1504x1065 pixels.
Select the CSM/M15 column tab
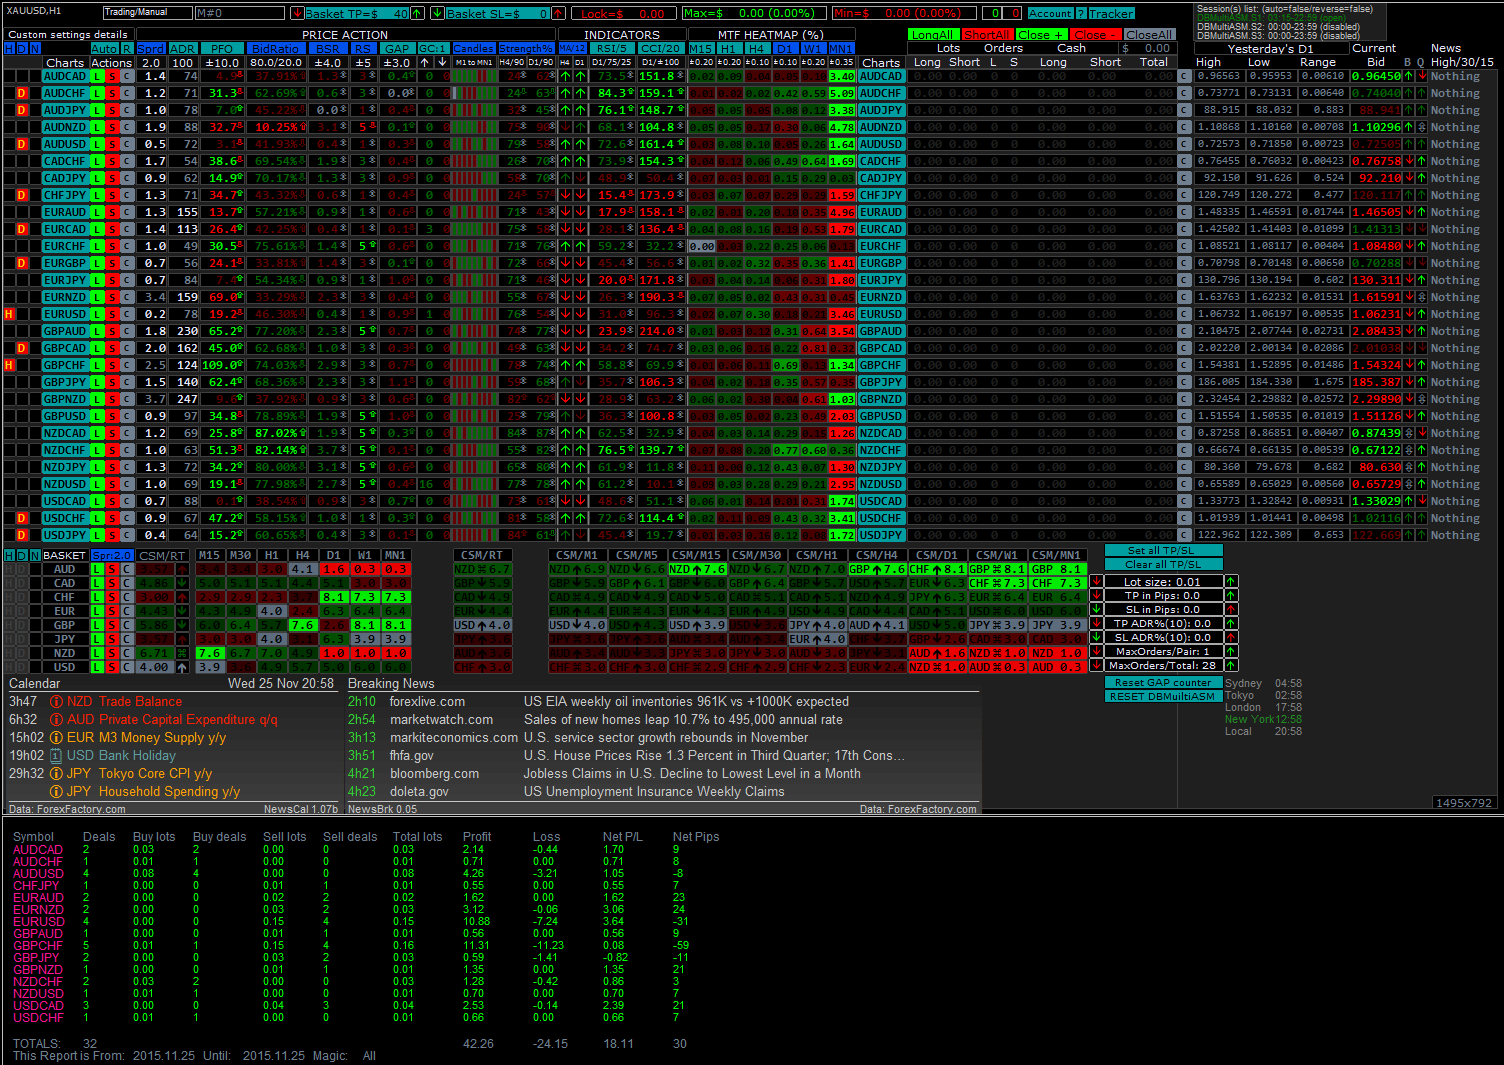pos(697,555)
